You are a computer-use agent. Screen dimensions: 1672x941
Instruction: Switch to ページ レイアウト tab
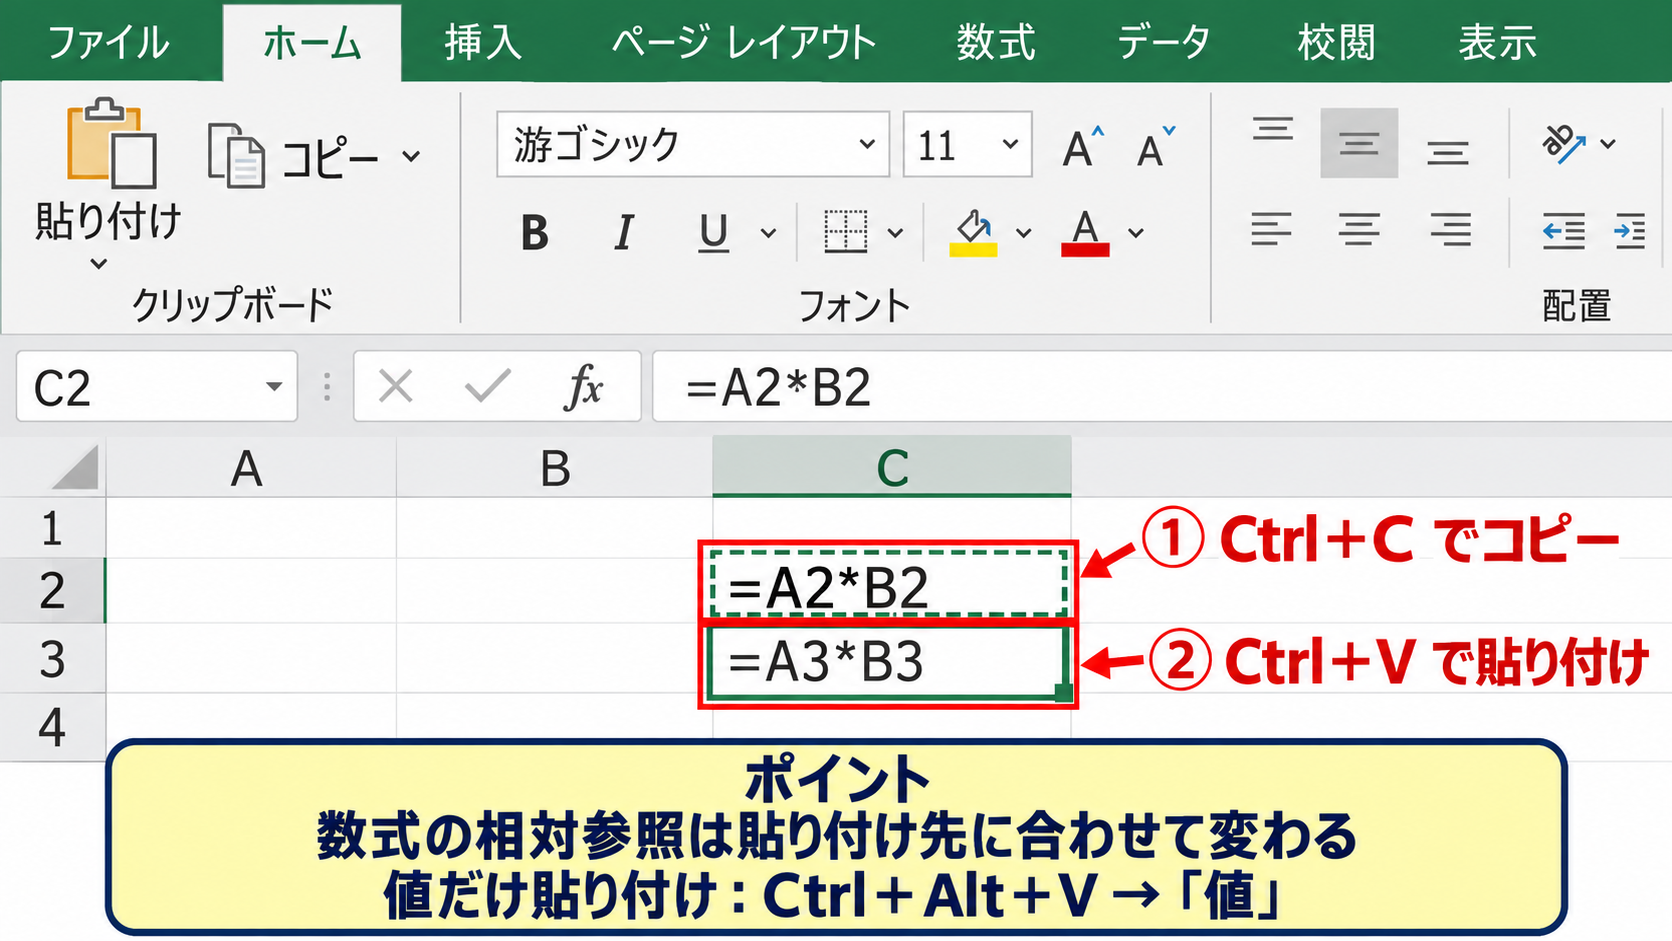coord(743,43)
